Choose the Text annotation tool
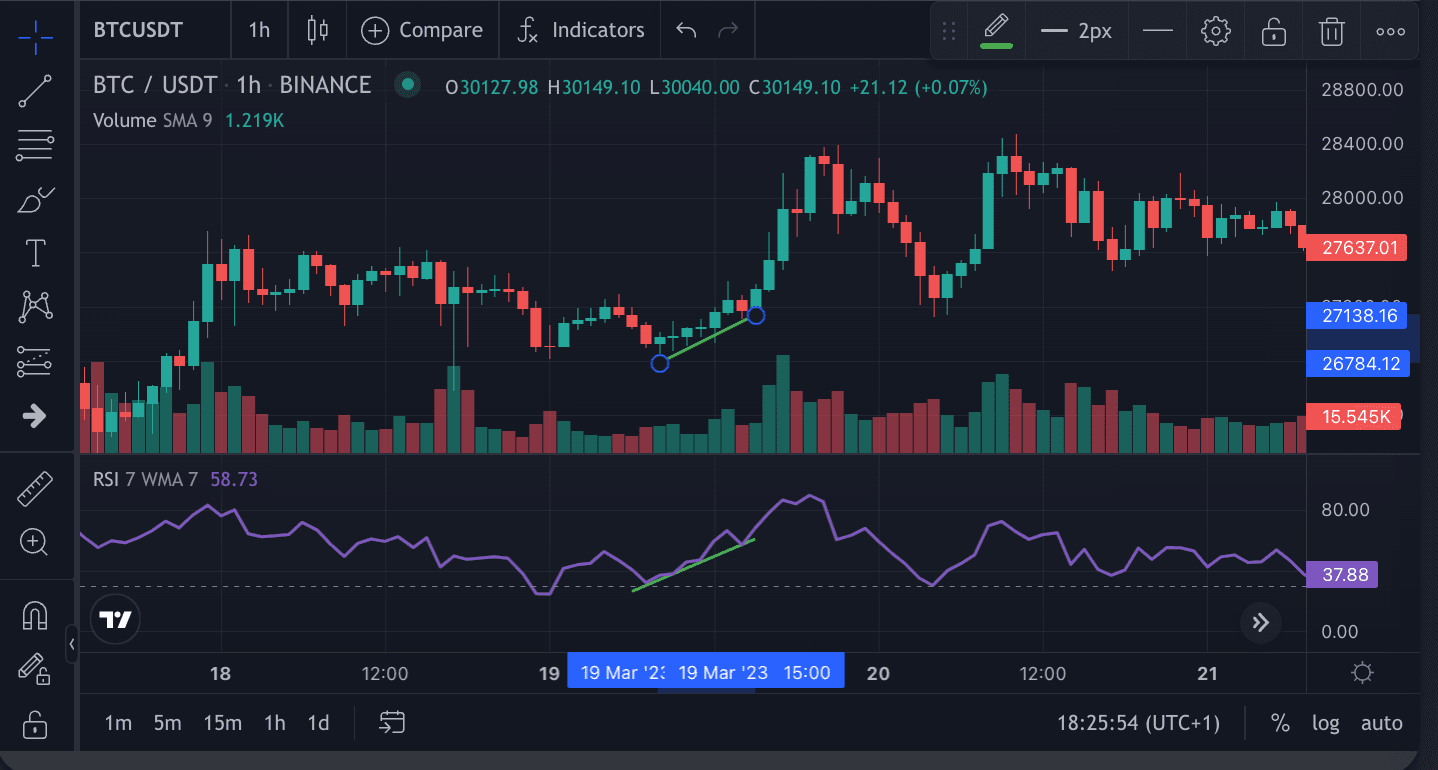This screenshot has height=770, width=1438. point(35,253)
